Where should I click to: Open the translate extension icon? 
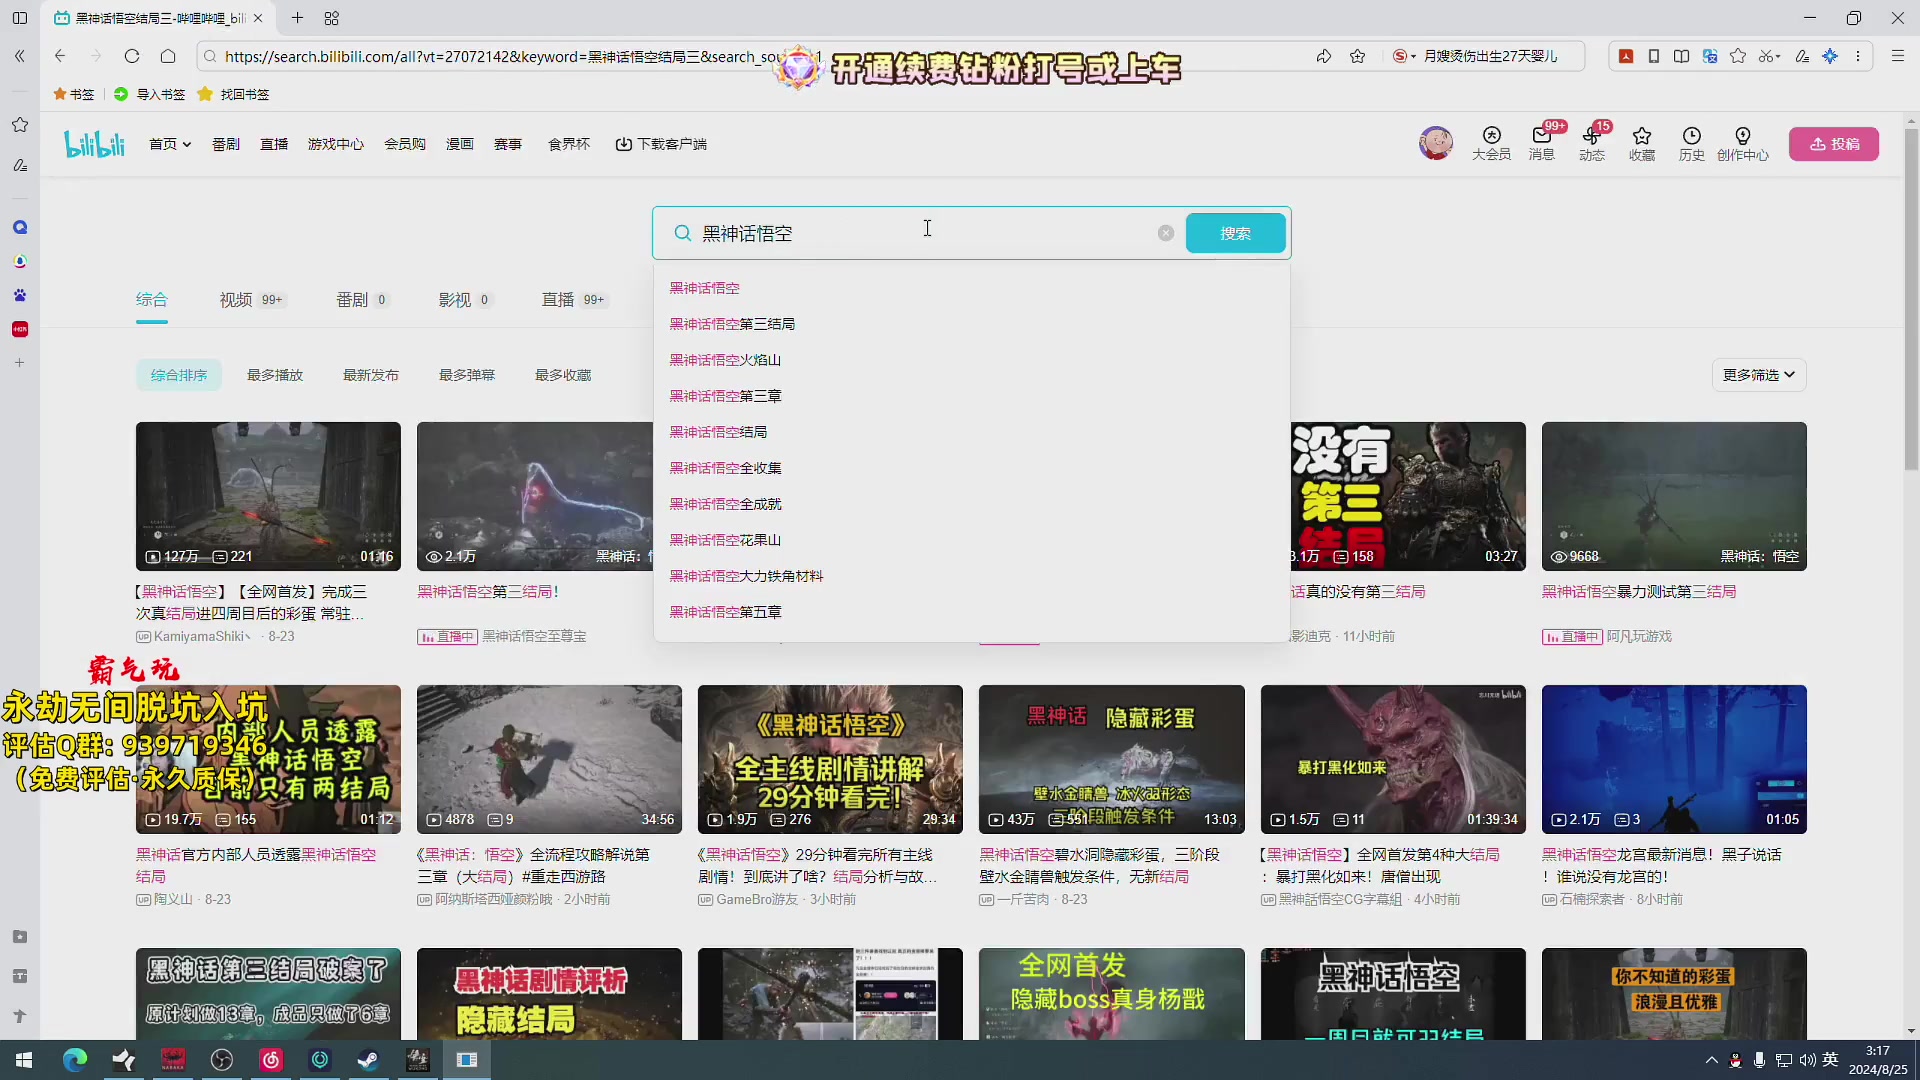[1710, 56]
